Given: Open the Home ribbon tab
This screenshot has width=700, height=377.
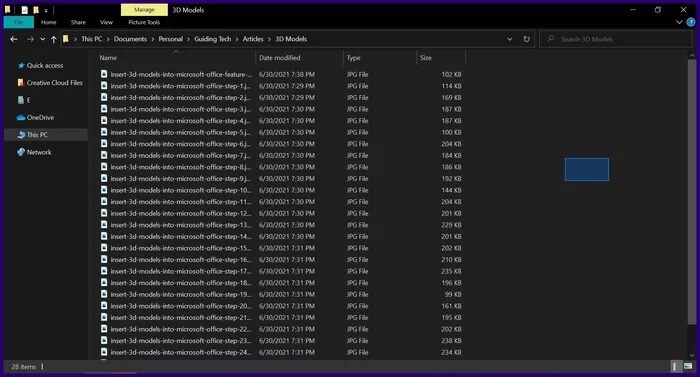Looking at the screenshot, I should (49, 22).
